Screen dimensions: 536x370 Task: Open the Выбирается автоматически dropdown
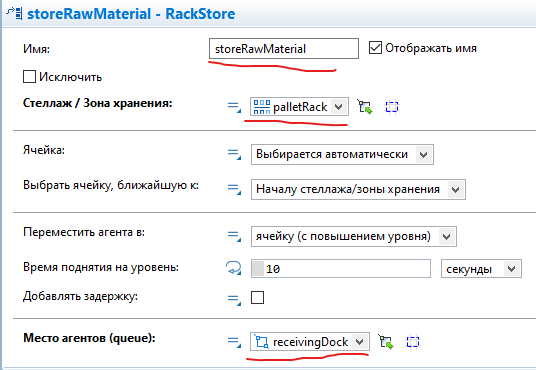tap(342, 155)
